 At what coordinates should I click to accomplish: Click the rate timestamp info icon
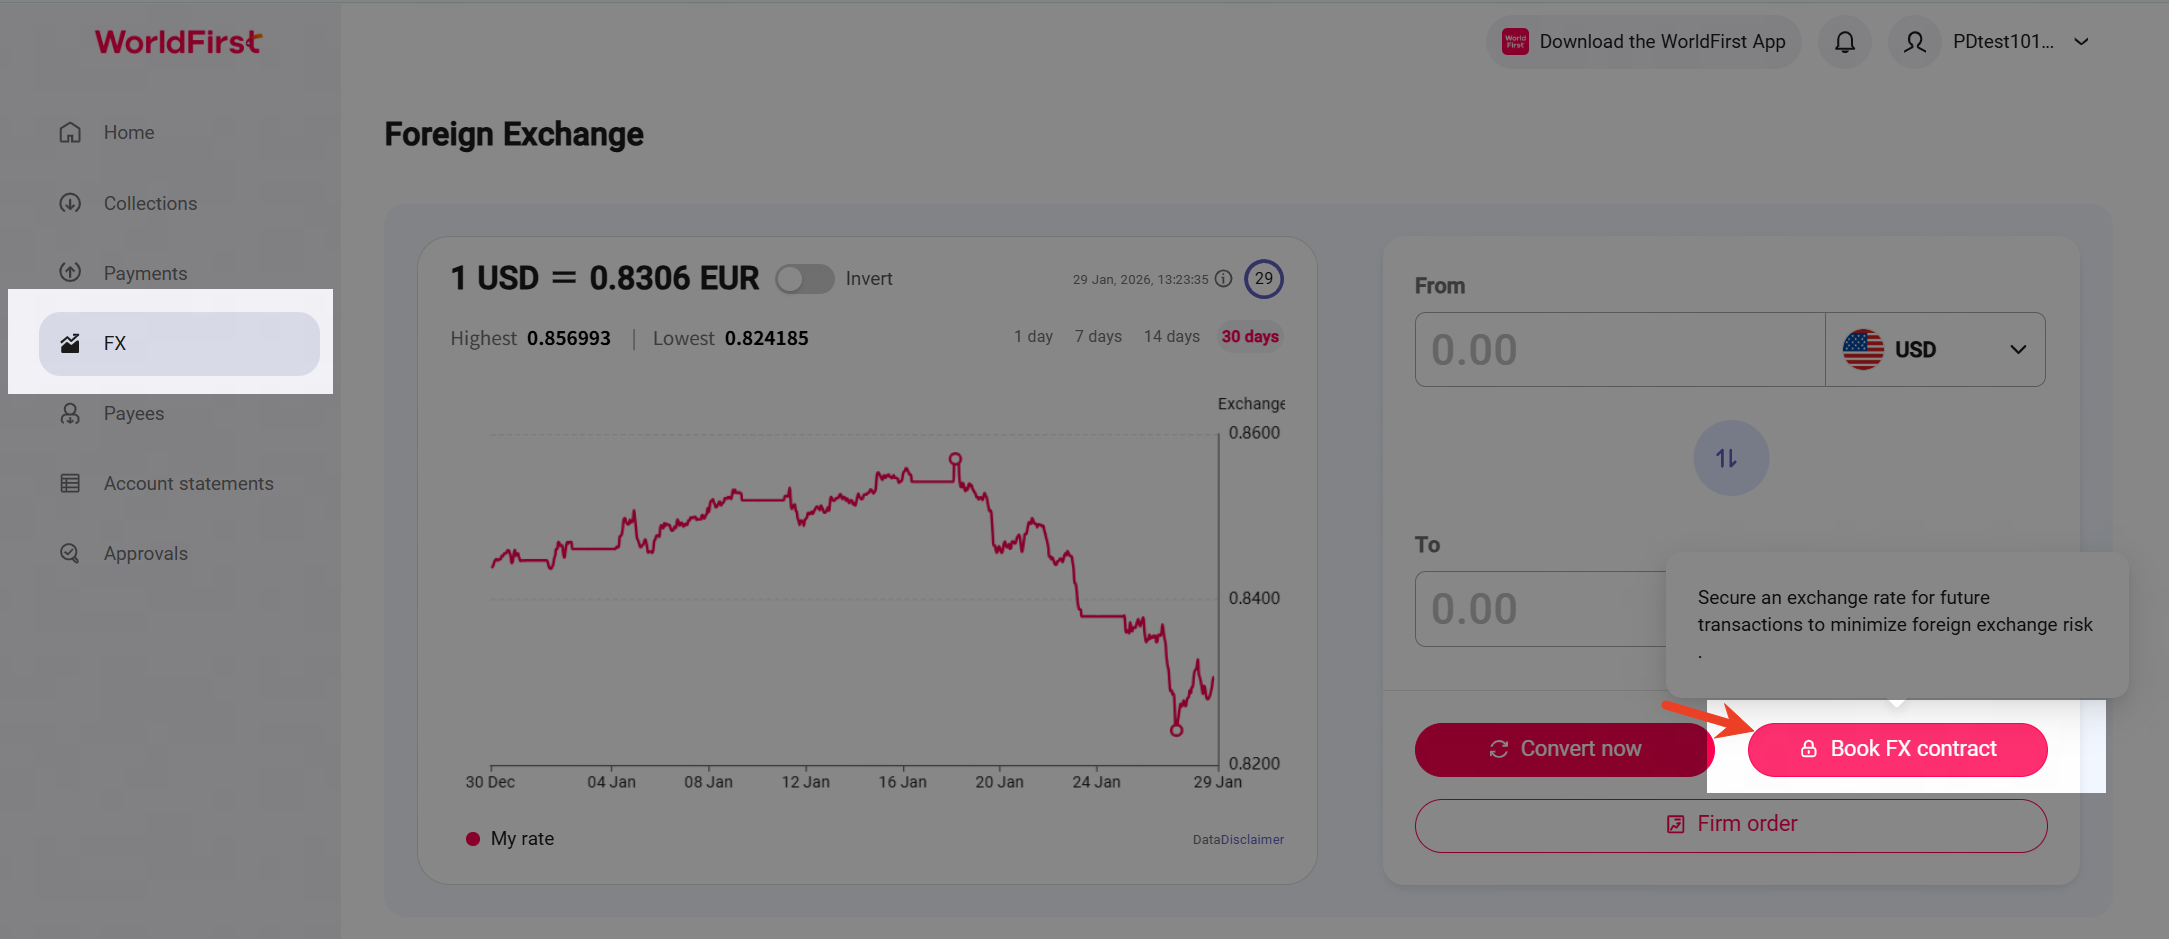[1223, 279]
